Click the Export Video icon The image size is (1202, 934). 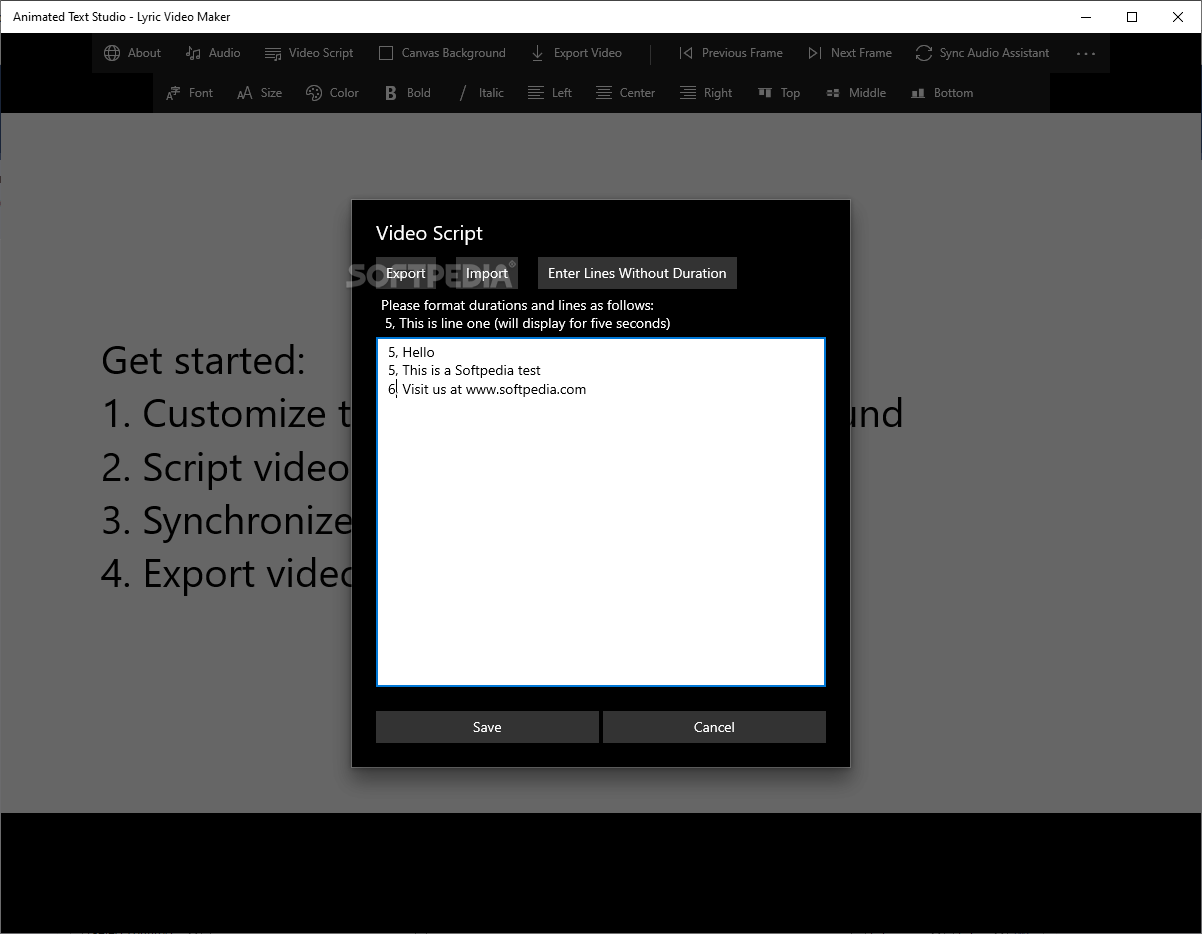click(x=576, y=52)
